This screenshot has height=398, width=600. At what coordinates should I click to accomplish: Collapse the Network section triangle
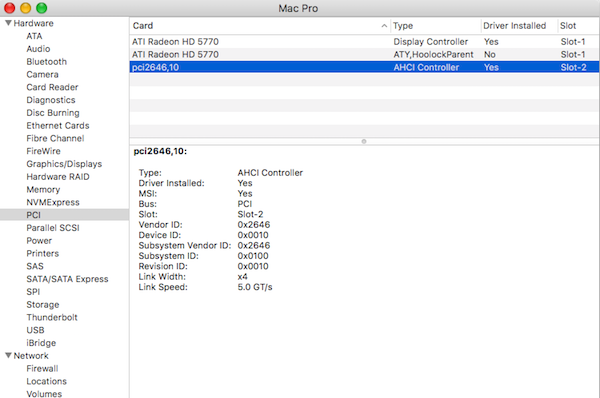tap(8, 356)
